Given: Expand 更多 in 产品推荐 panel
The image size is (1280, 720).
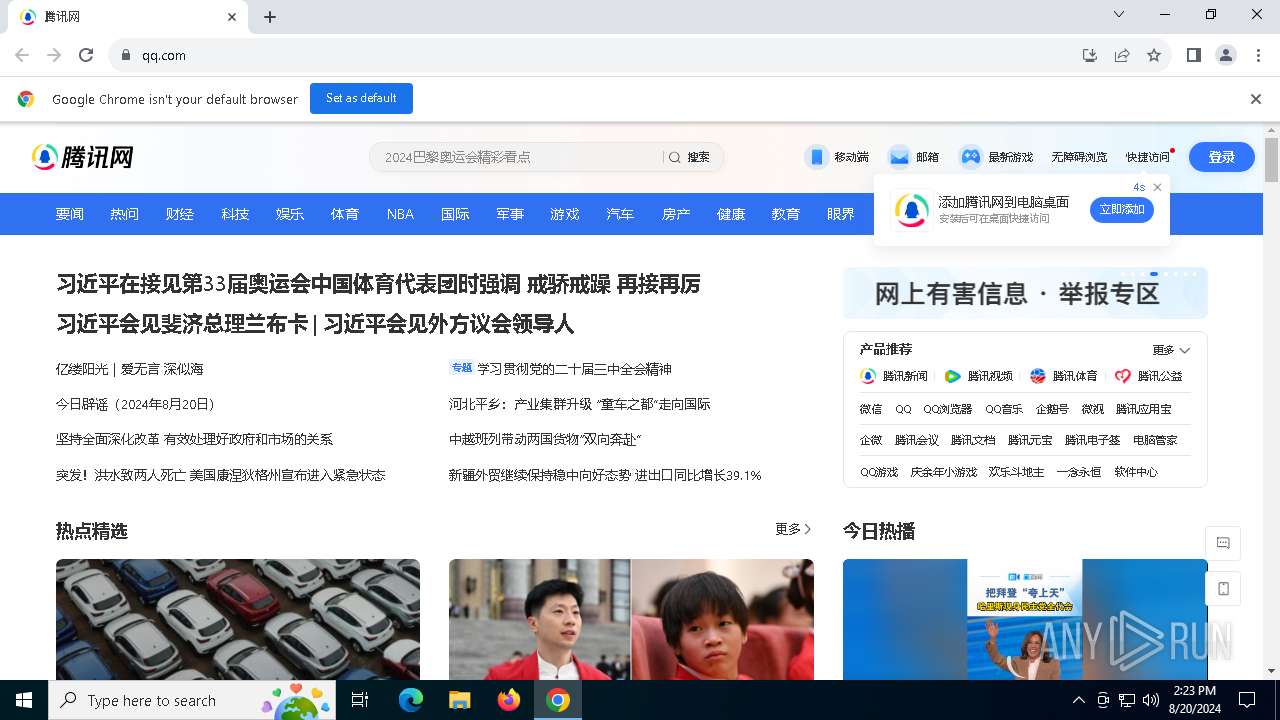Looking at the screenshot, I should click(1171, 350).
